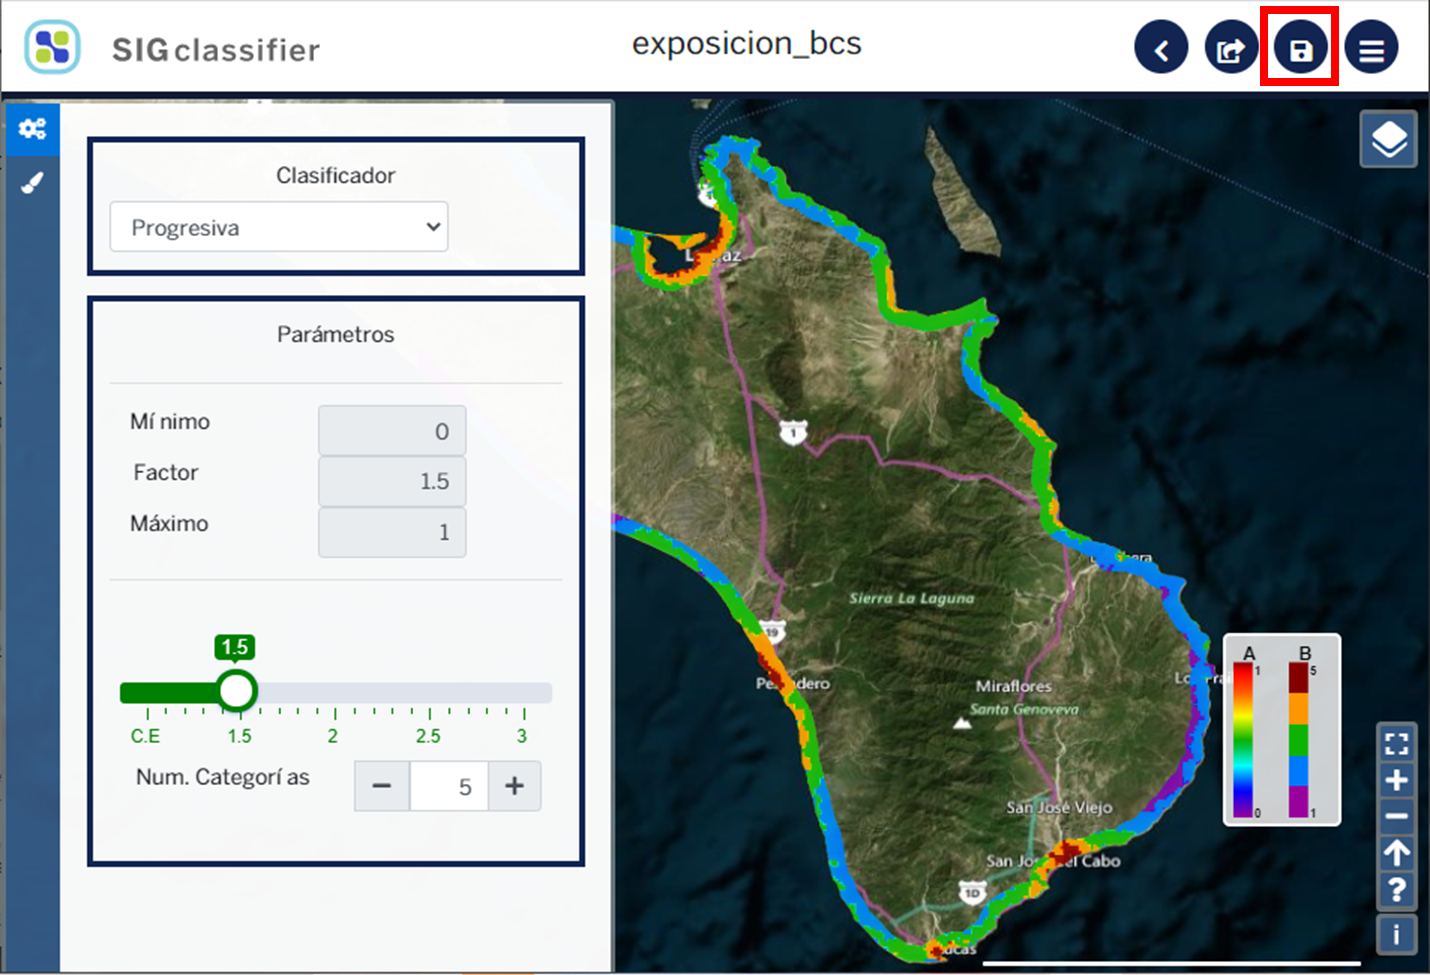Click the Sierra La Laguna map label
The width and height of the screenshot is (1430, 975).
click(x=911, y=598)
